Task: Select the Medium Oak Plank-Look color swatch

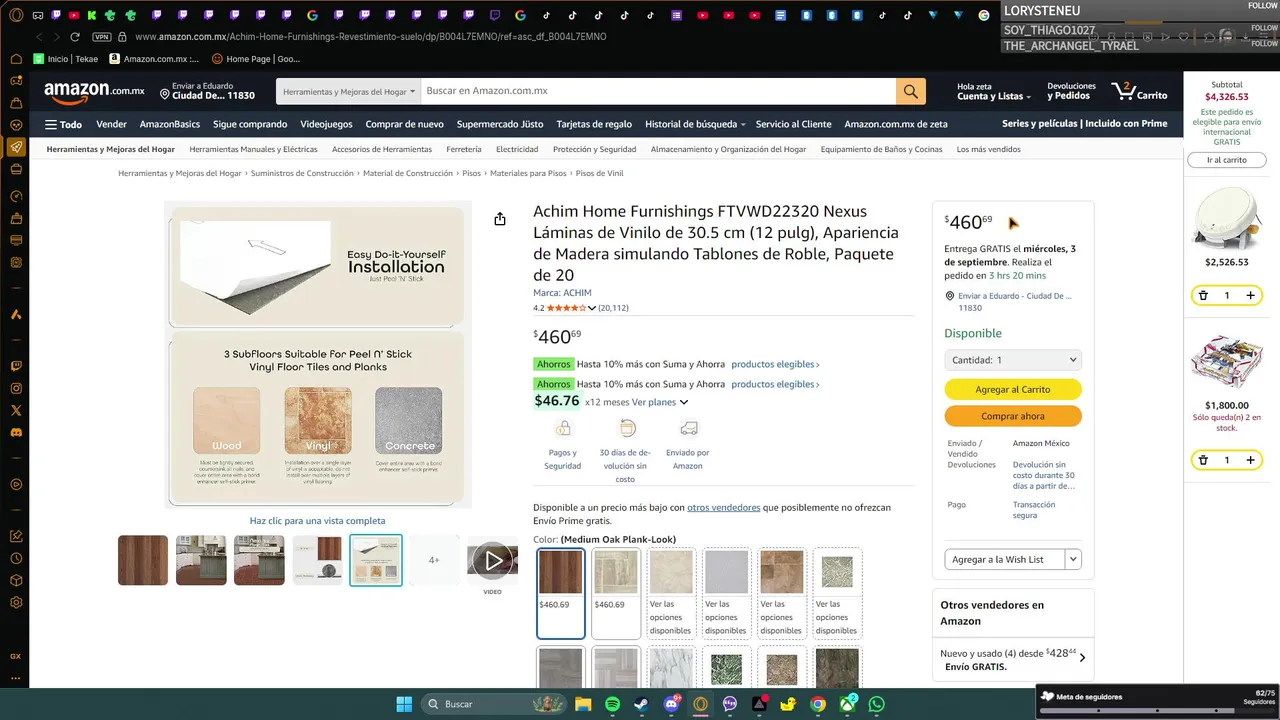Action: pyautogui.click(x=561, y=592)
